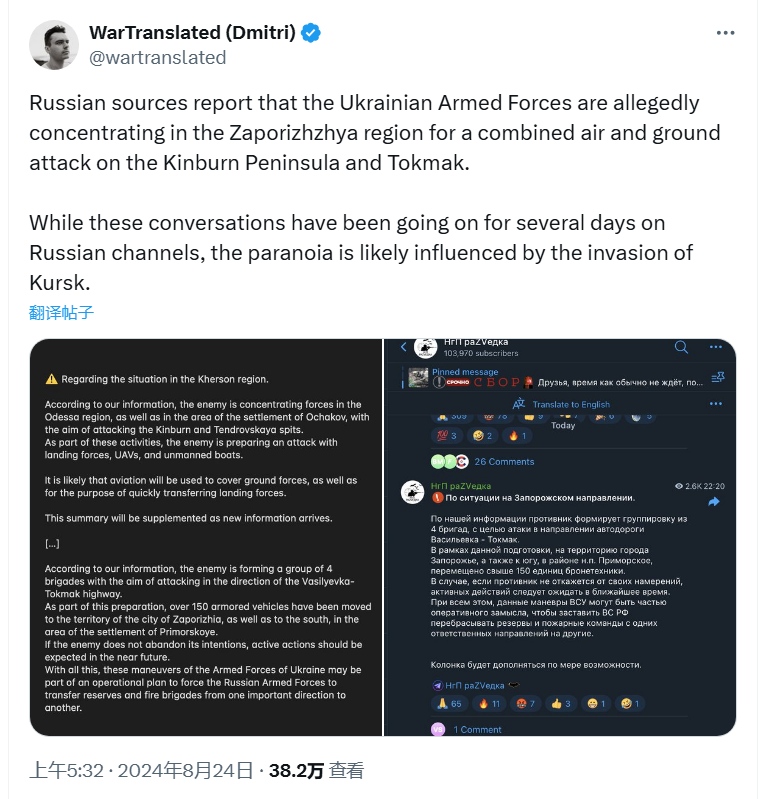Click the НгП раZVедка post avatar
Viewport: 767px width, 799px height.
click(412, 491)
